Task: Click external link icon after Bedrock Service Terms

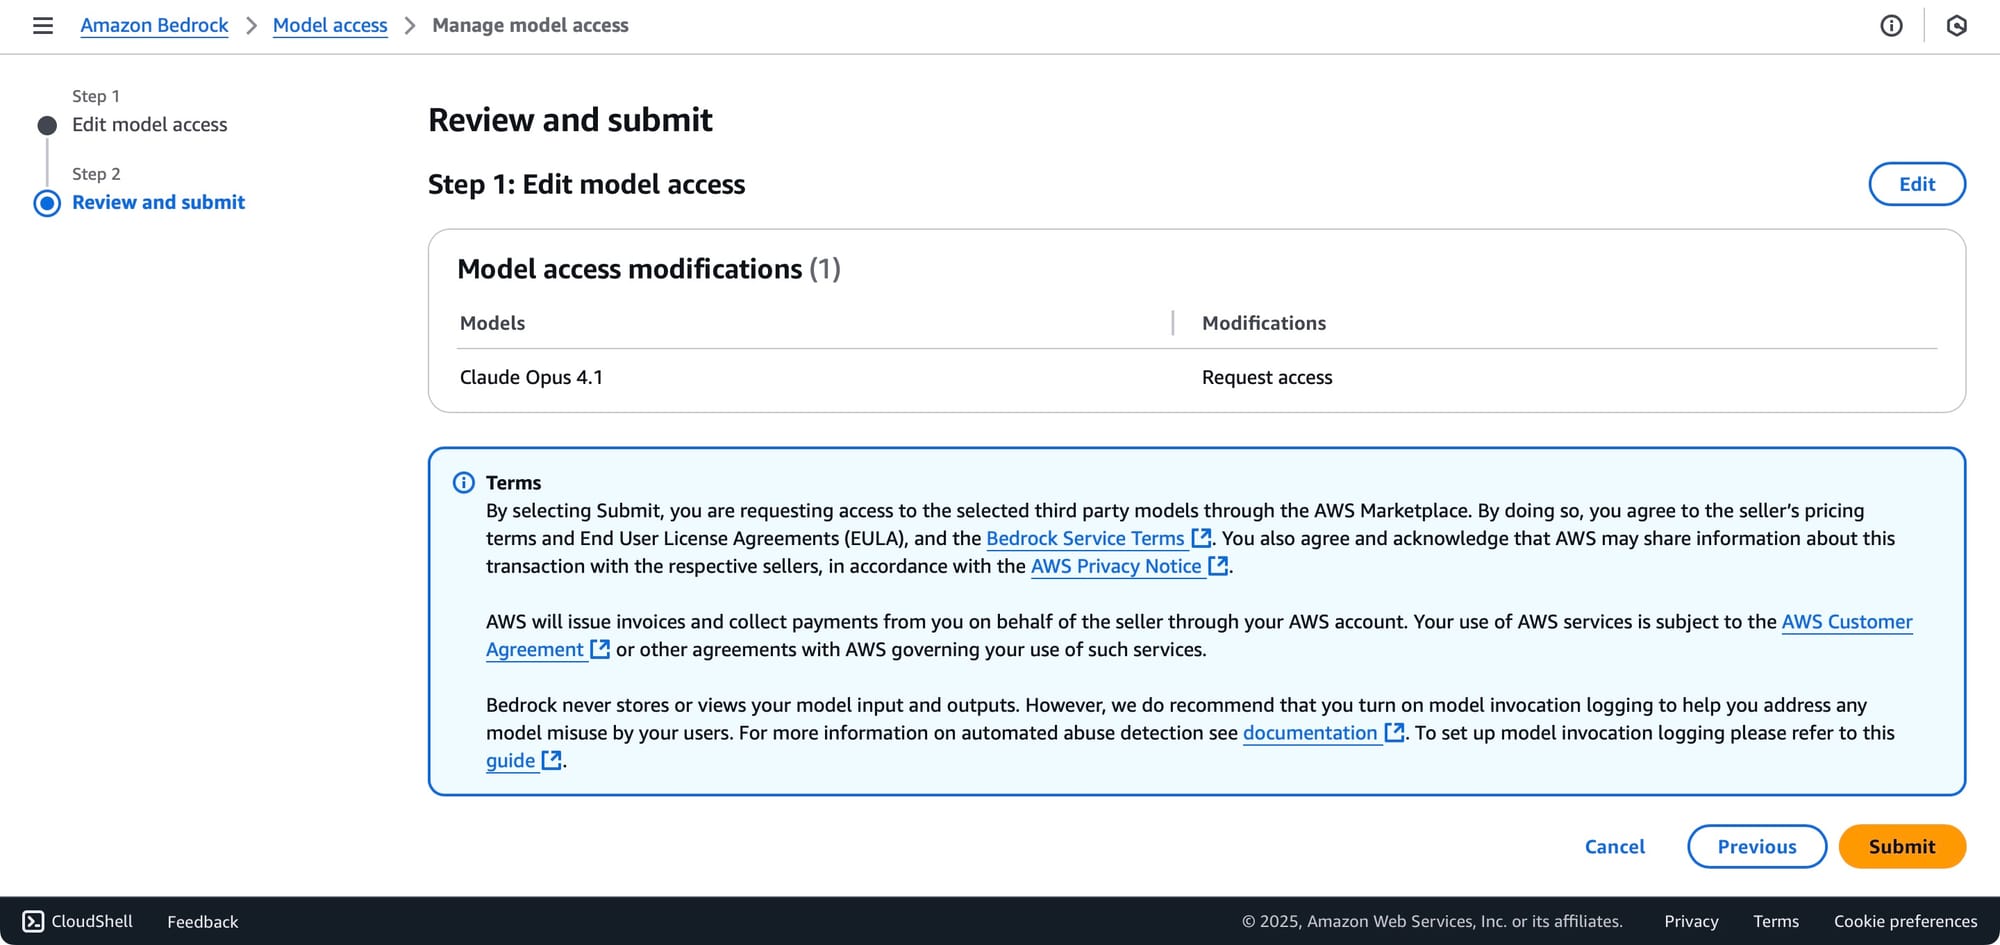Action: (1201, 538)
